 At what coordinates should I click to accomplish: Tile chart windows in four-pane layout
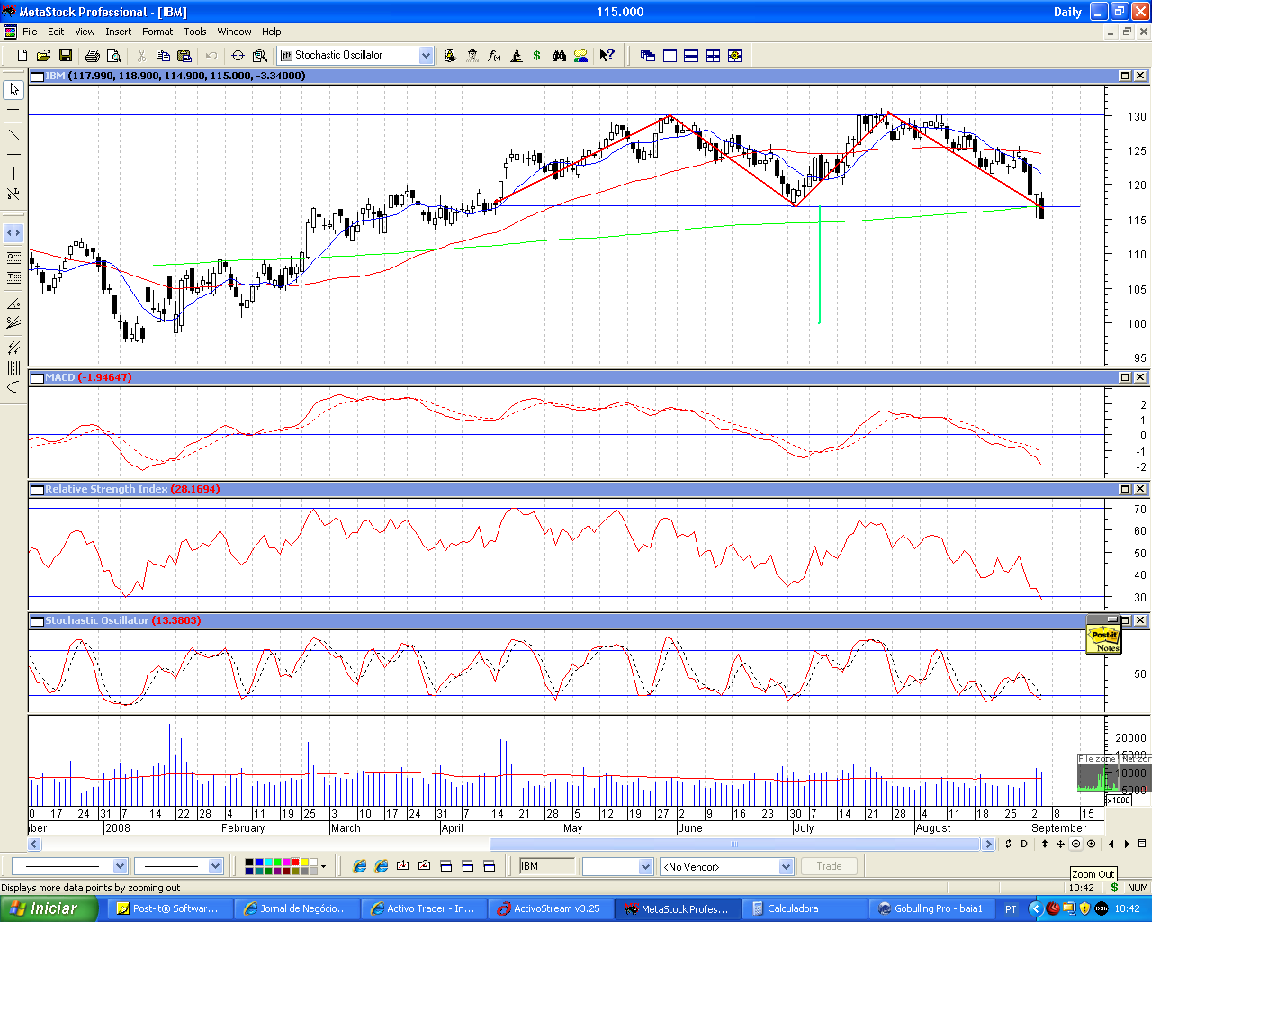713,56
